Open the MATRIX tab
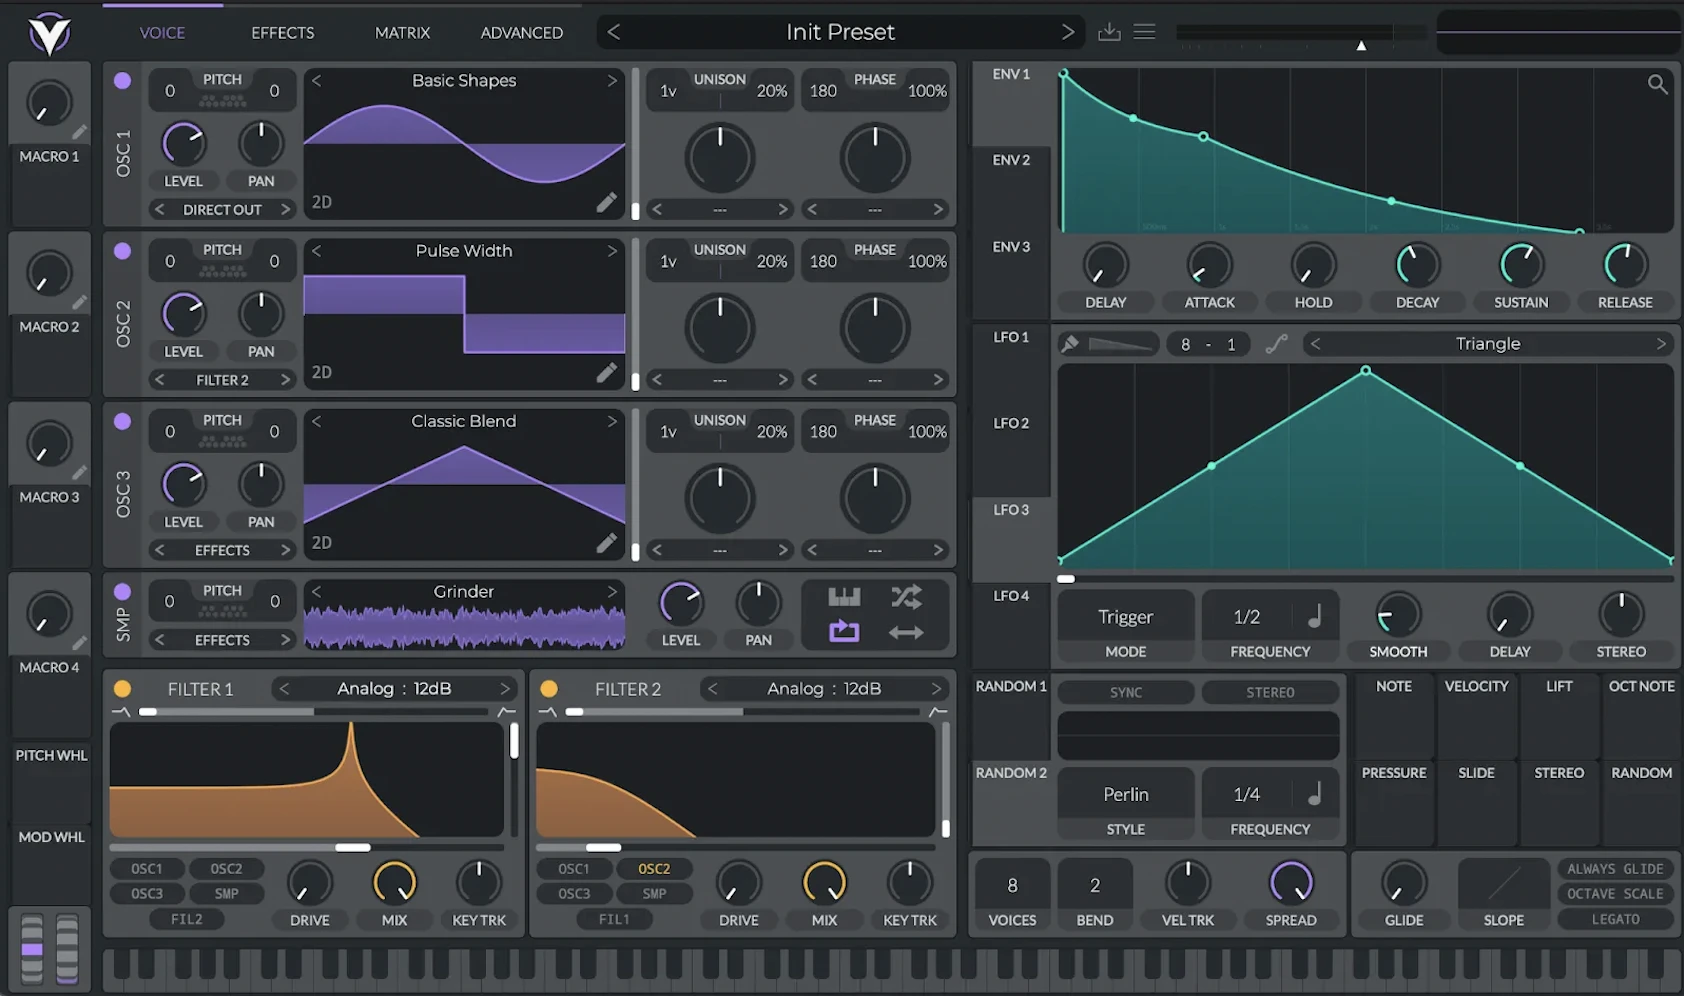The width and height of the screenshot is (1684, 996). [402, 33]
